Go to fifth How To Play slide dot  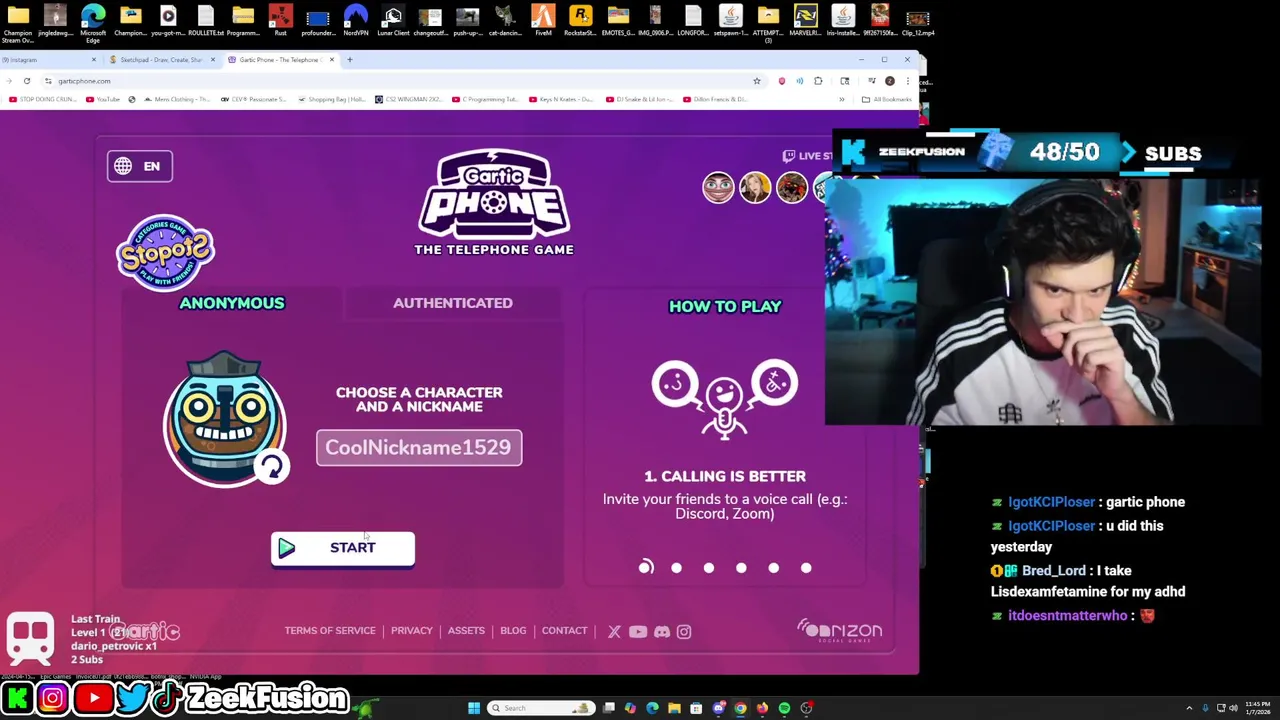773,568
